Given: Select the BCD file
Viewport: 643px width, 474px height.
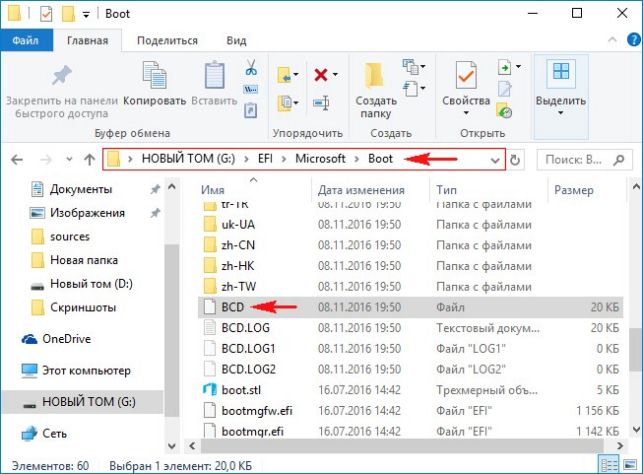Looking at the screenshot, I should [x=410, y=307].
